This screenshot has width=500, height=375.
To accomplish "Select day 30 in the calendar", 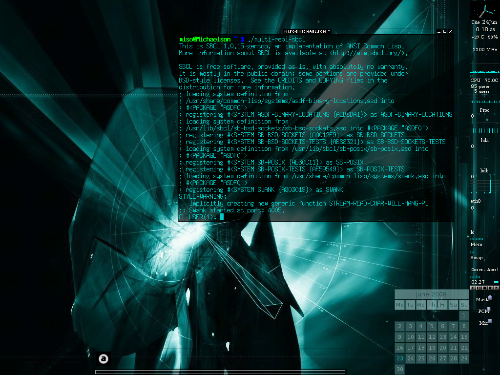I will (400, 369).
